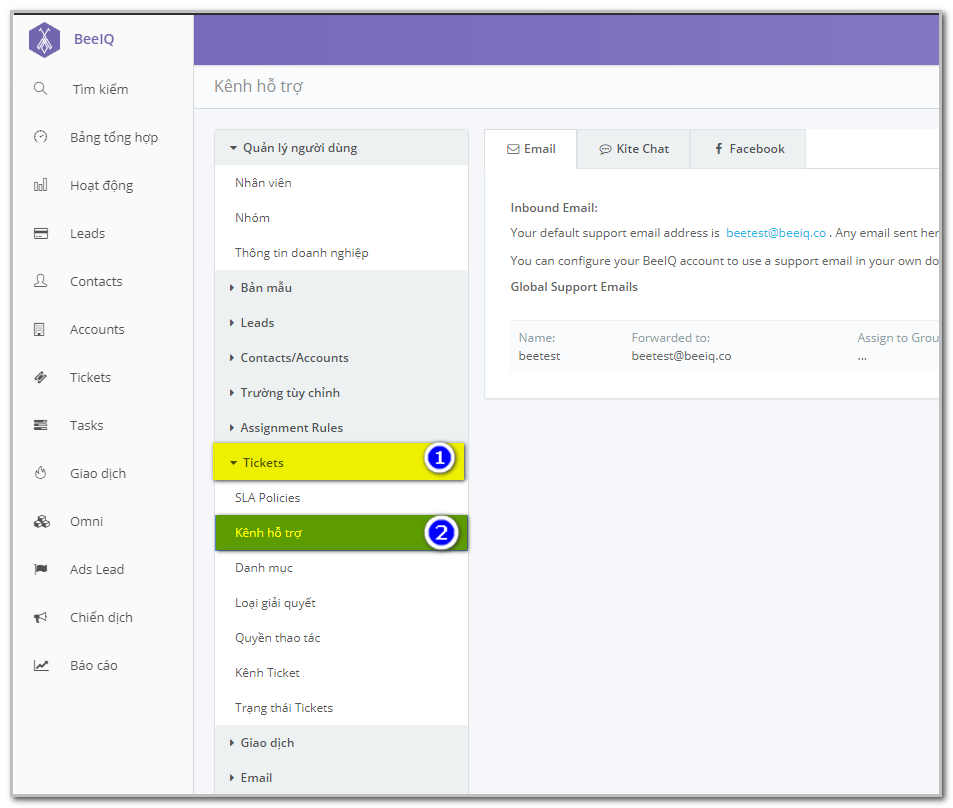Click the Chiến dịch megaphone icon
The height and width of the screenshot is (808, 953).
(41, 617)
